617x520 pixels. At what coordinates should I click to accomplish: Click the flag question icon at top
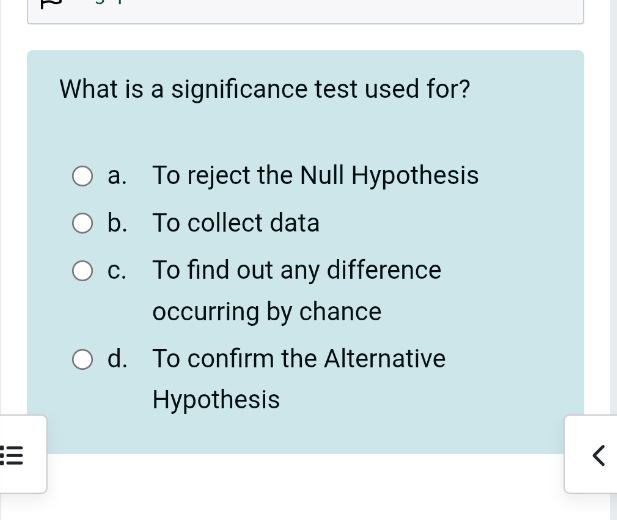tap(48, 4)
